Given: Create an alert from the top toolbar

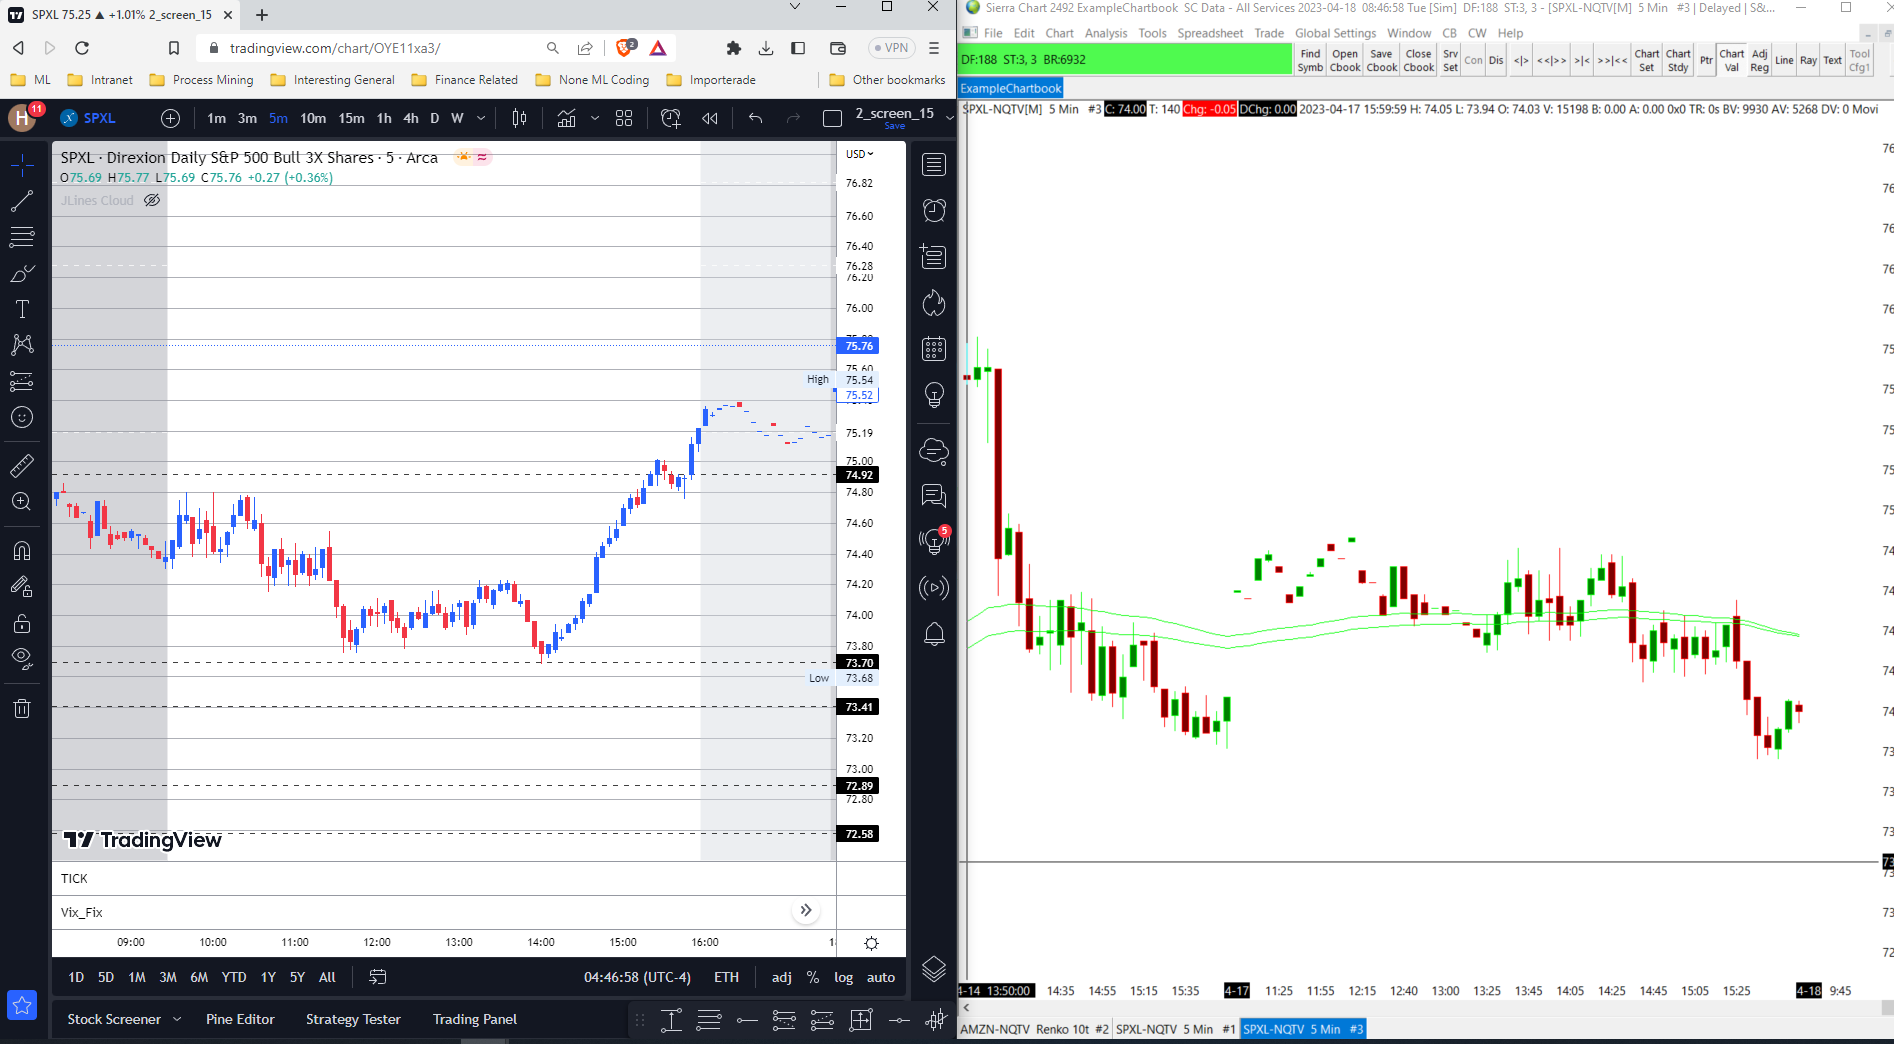Looking at the screenshot, I should tap(671, 118).
